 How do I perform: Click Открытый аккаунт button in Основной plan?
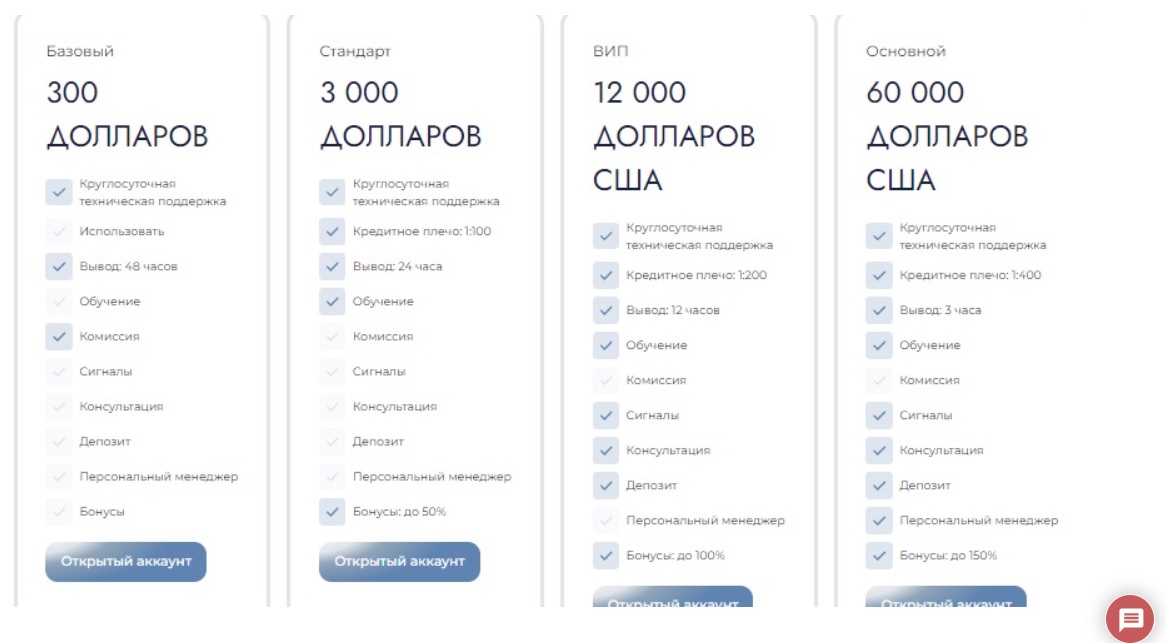coord(945,598)
